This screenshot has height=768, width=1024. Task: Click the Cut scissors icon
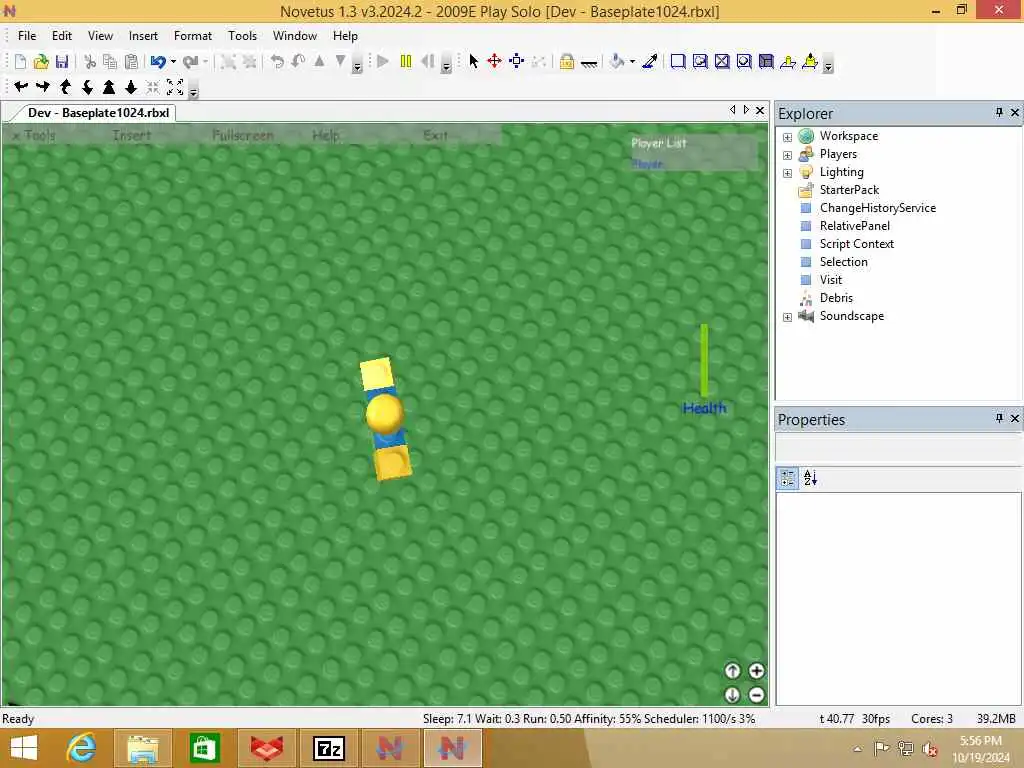point(90,61)
